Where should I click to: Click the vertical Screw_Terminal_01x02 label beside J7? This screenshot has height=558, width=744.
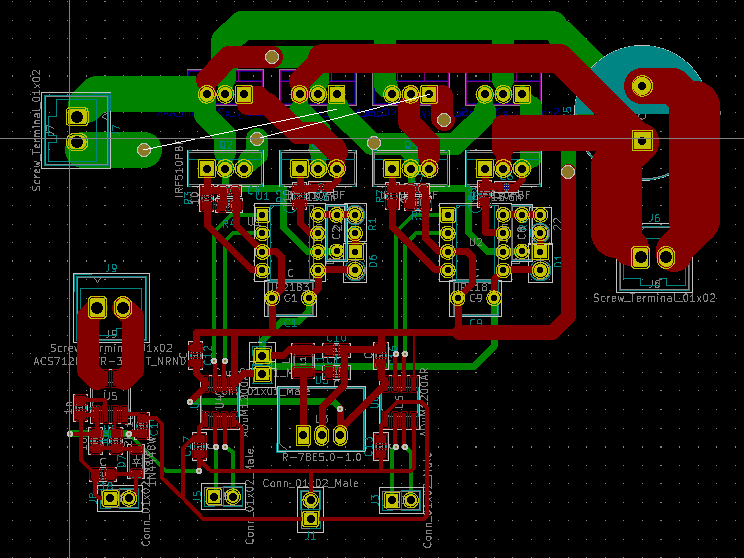(x=36, y=131)
